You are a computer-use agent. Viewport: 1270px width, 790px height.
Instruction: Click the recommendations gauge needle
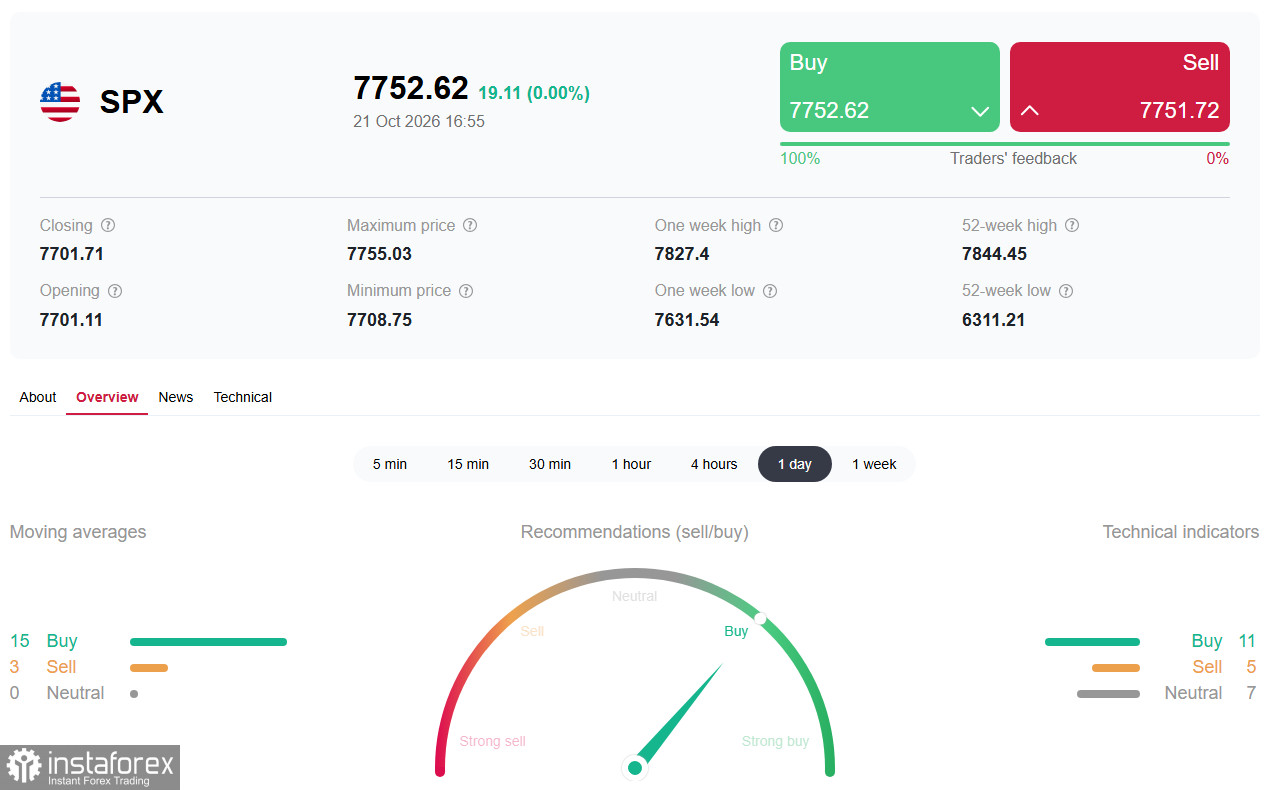point(679,715)
